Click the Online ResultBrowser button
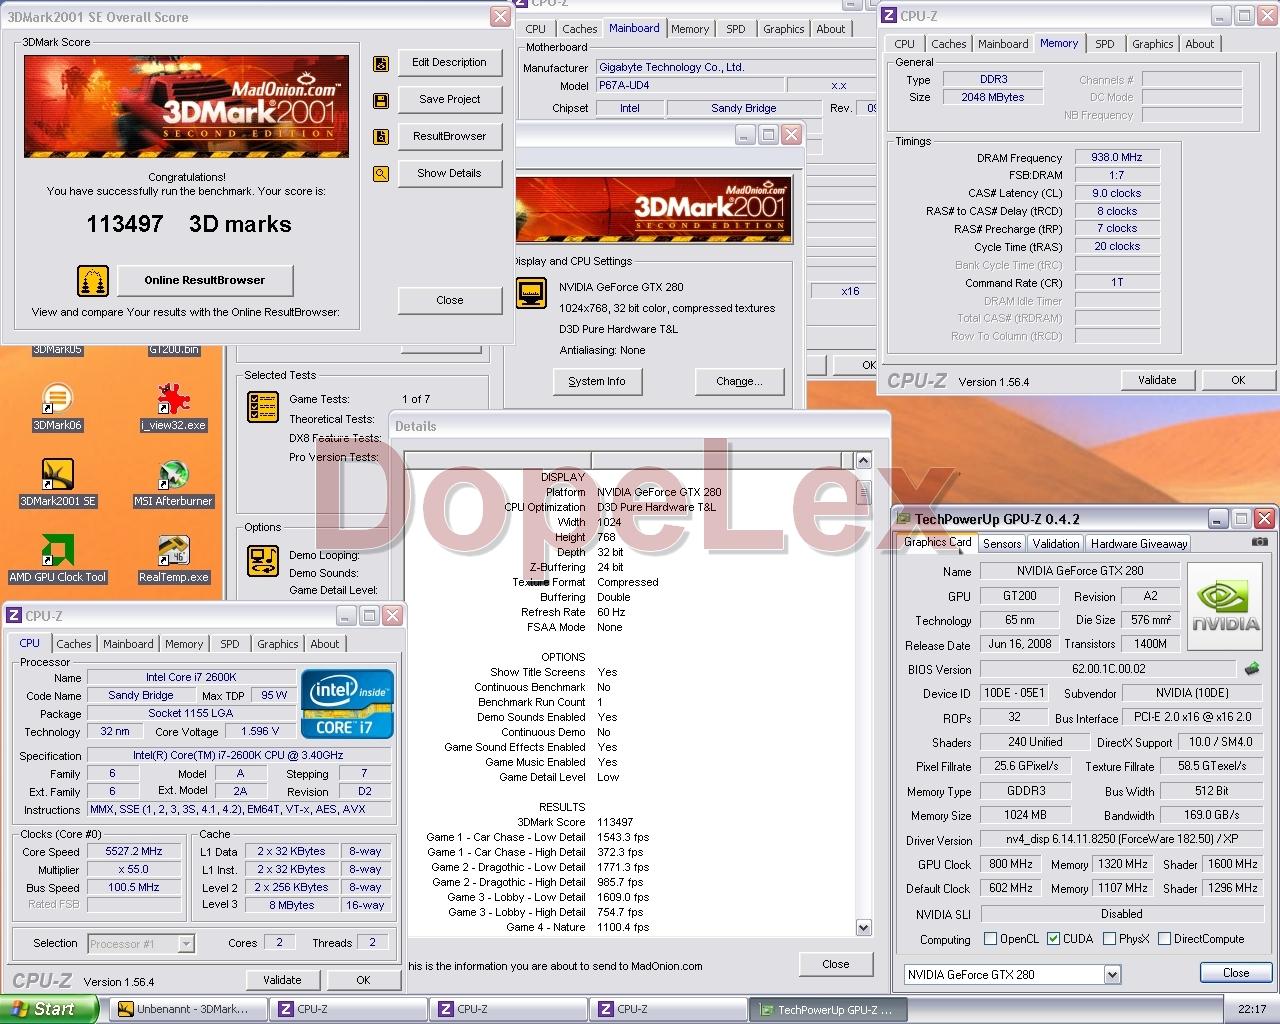This screenshot has height=1024, width=1280. tap(205, 280)
